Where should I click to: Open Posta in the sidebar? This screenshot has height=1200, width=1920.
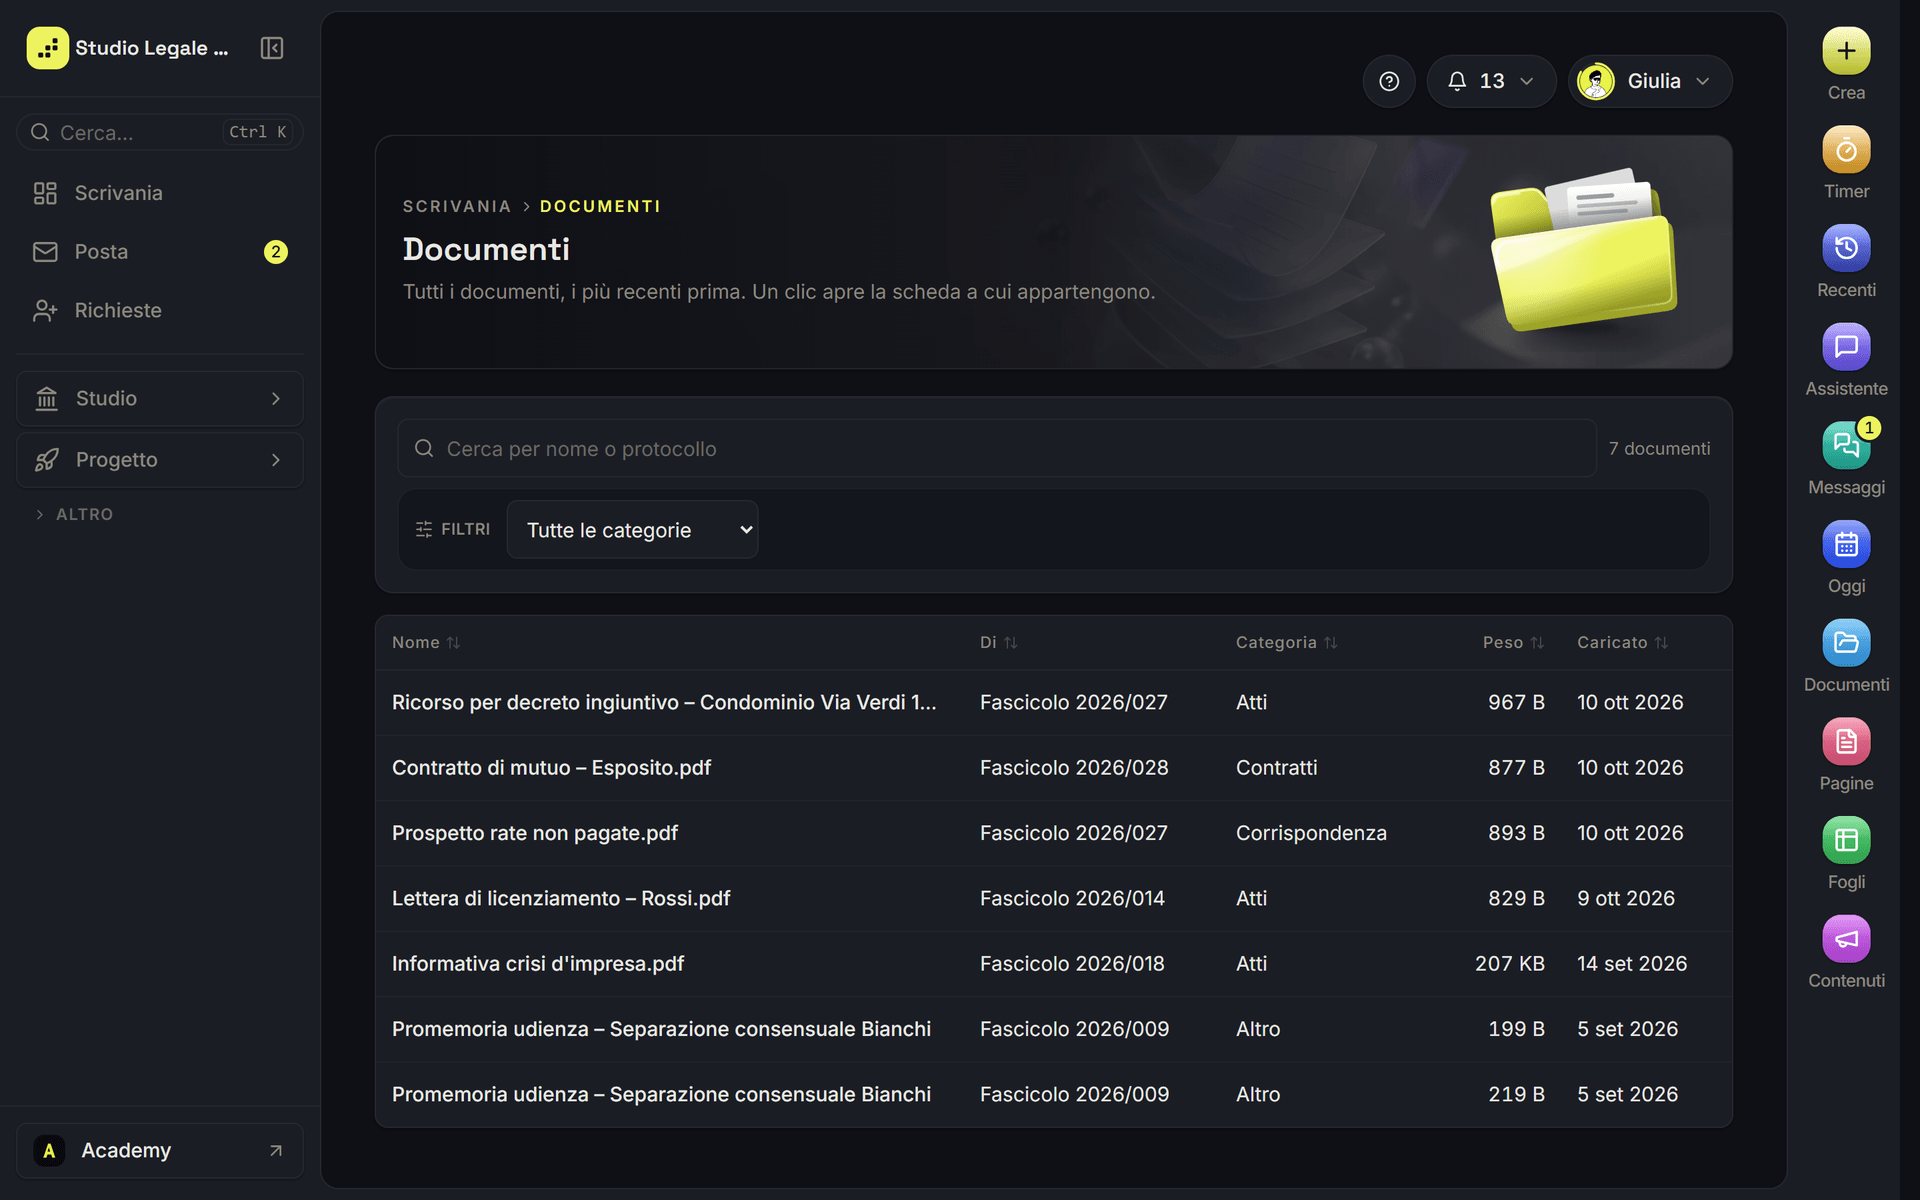click(160, 252)
